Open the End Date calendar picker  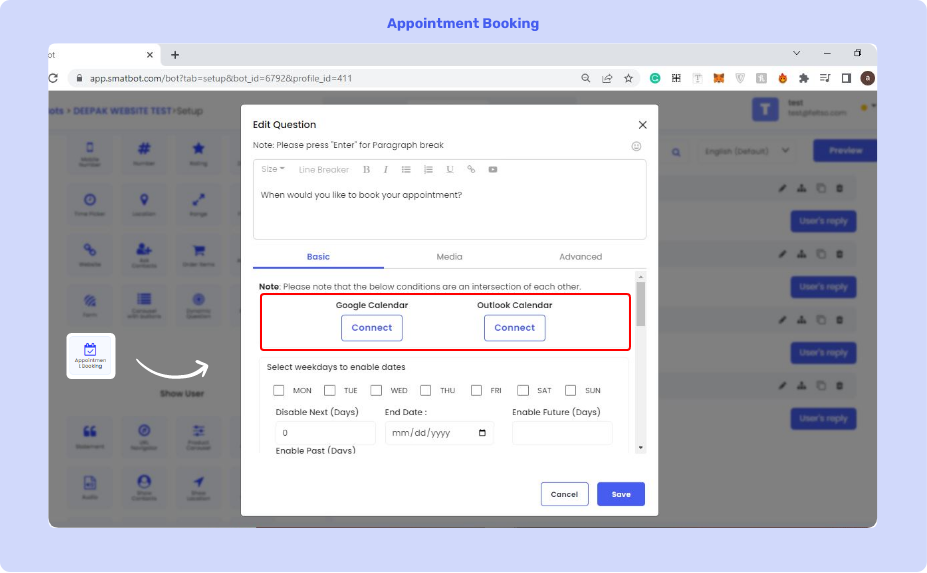point(482,433)
